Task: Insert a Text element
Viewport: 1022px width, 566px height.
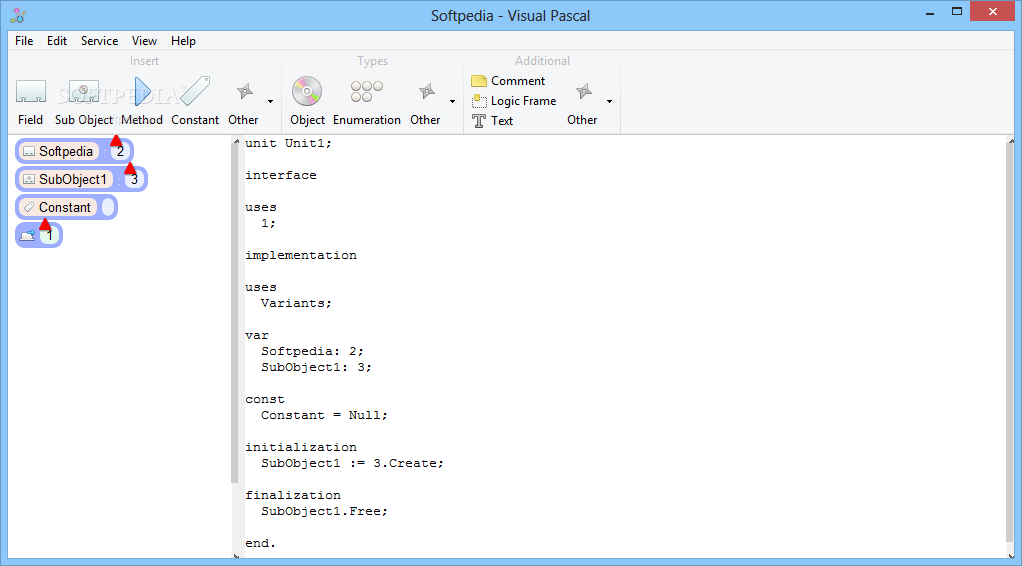Action: 492,121
